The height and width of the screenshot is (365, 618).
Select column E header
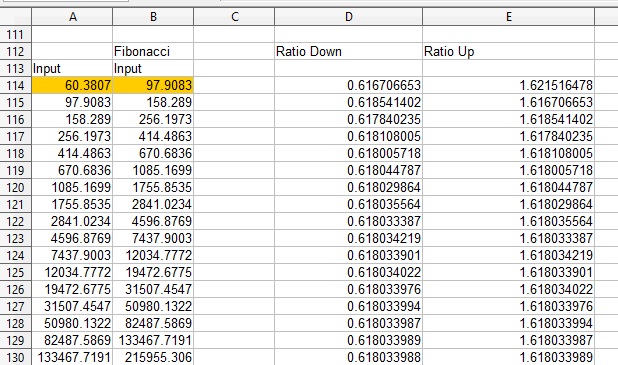[508, 17]
